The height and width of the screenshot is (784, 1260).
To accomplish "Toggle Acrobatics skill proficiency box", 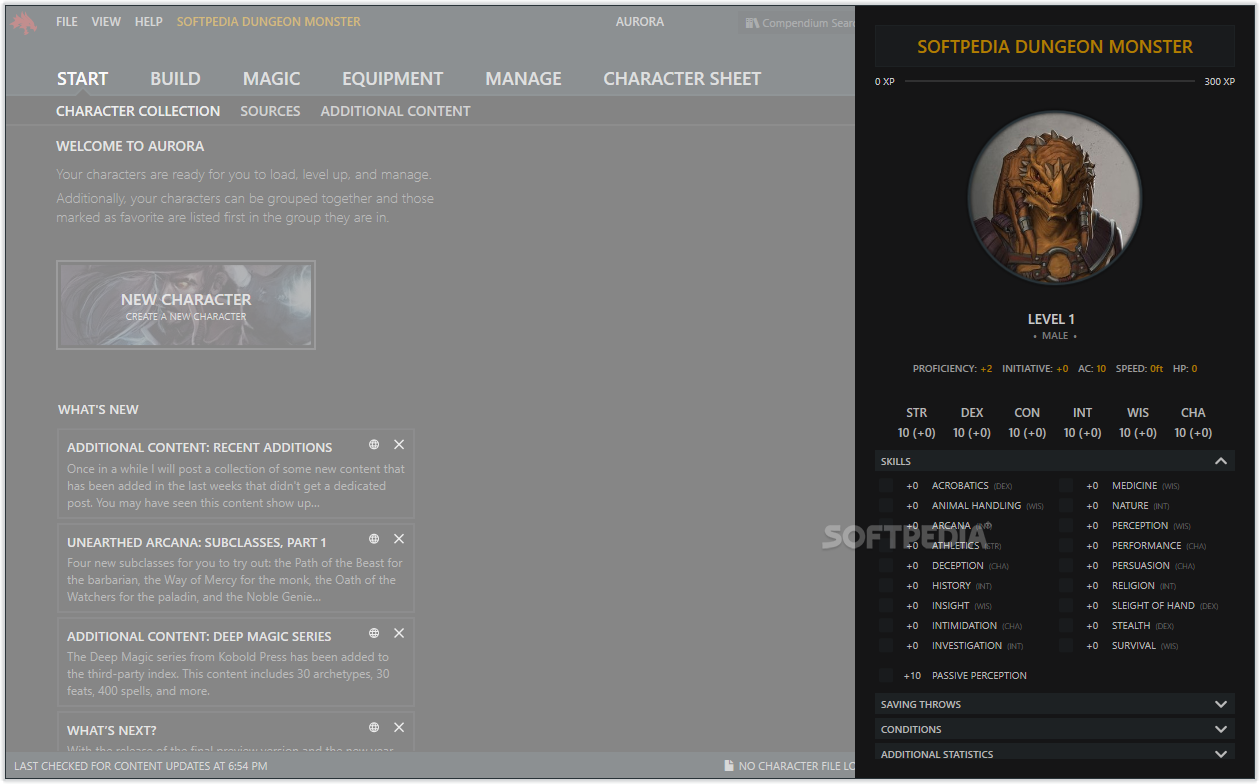I will pyautogui.click(x=886, y=485).
